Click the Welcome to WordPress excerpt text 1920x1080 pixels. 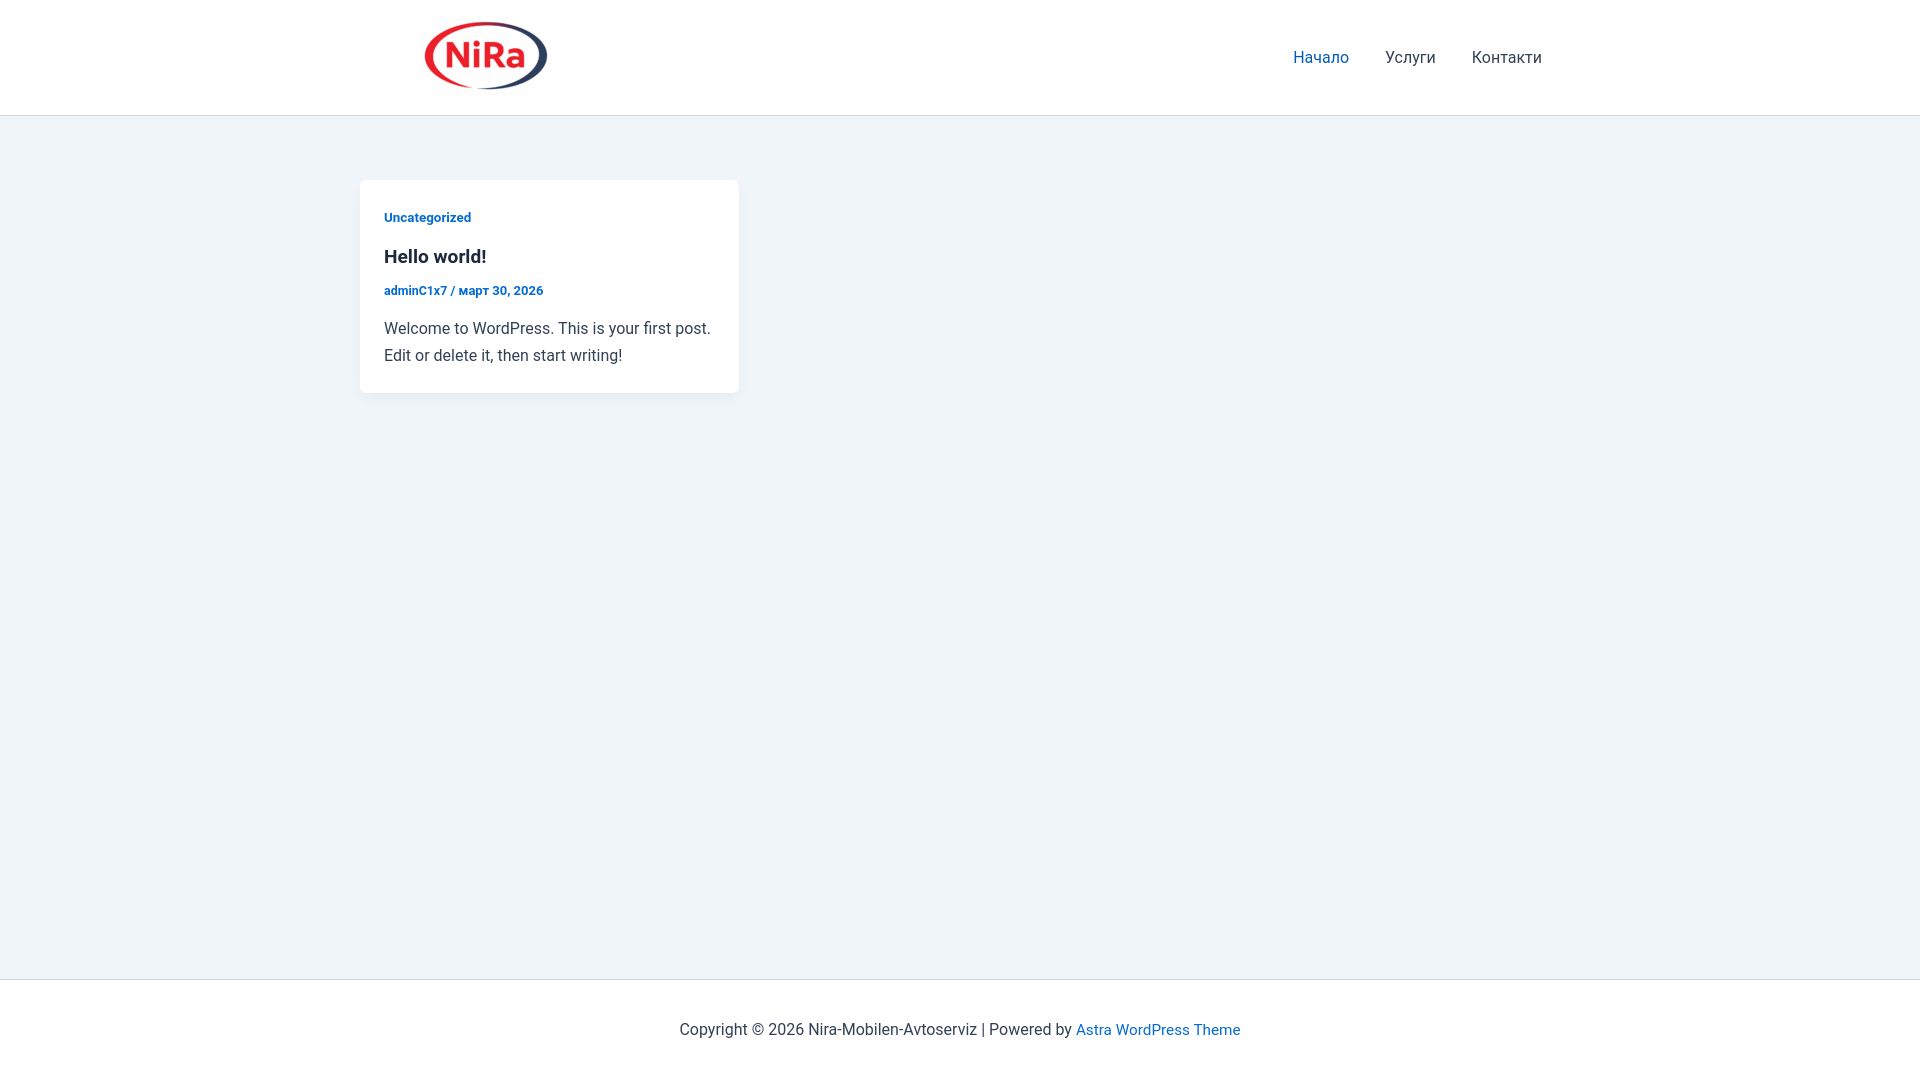coord(547,342)
